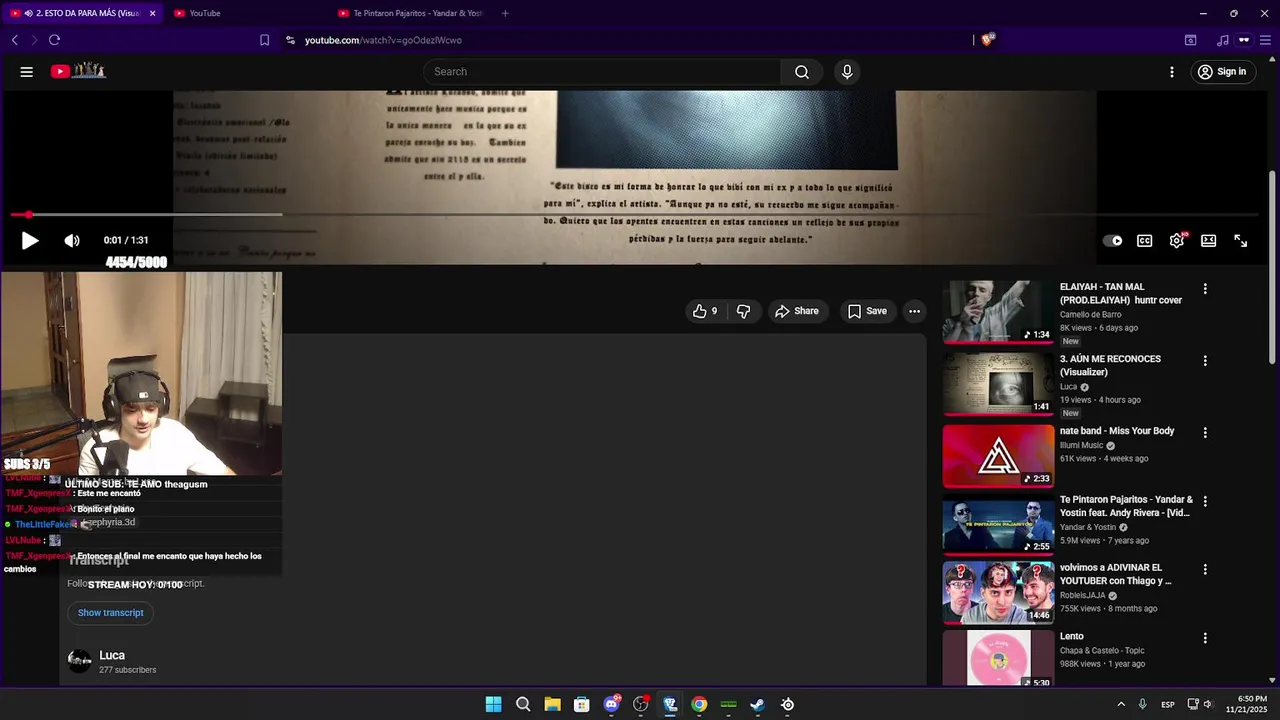Open ELAIYAH - TAN MAL video thumbnail
1280x720 pixels.
[x=998, y=312]
